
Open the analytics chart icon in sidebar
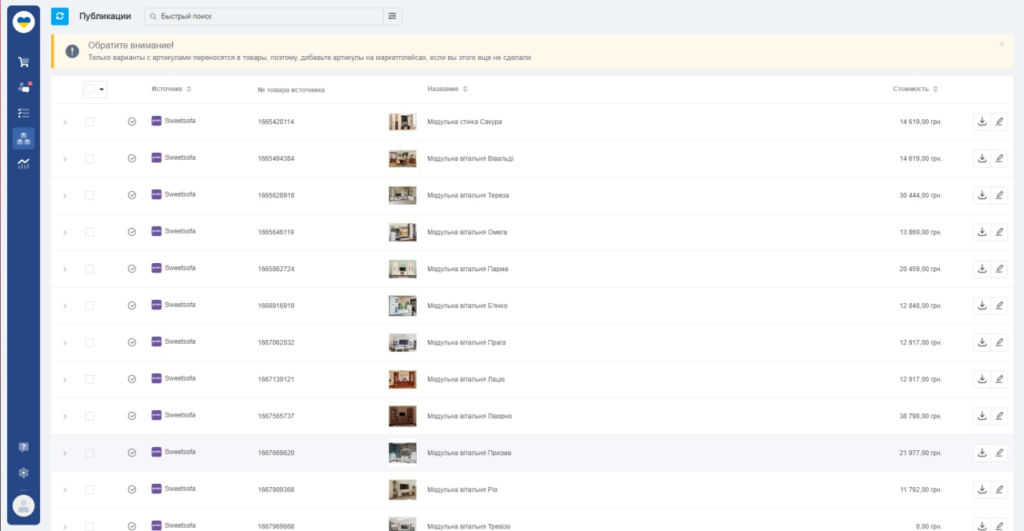click(23, 164)
